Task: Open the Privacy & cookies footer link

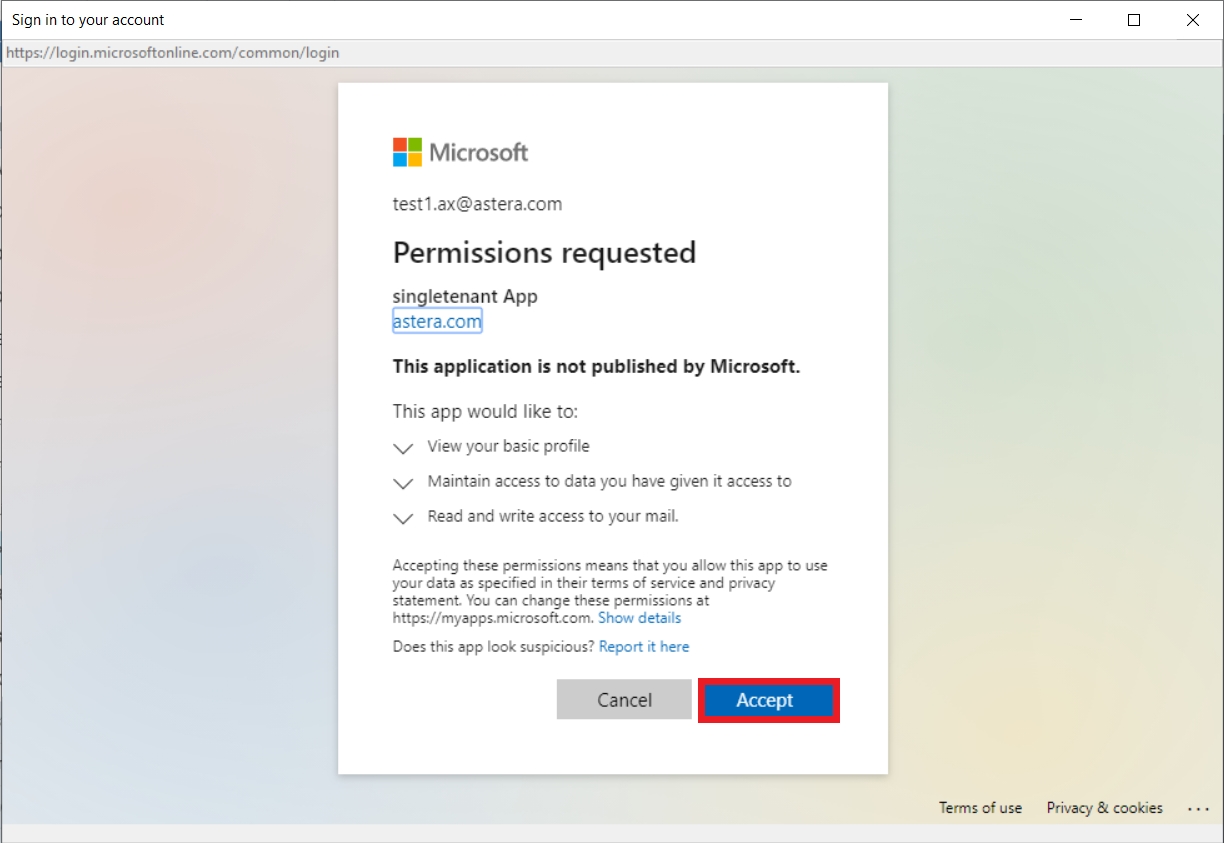Action: [x=1104, y=808]
